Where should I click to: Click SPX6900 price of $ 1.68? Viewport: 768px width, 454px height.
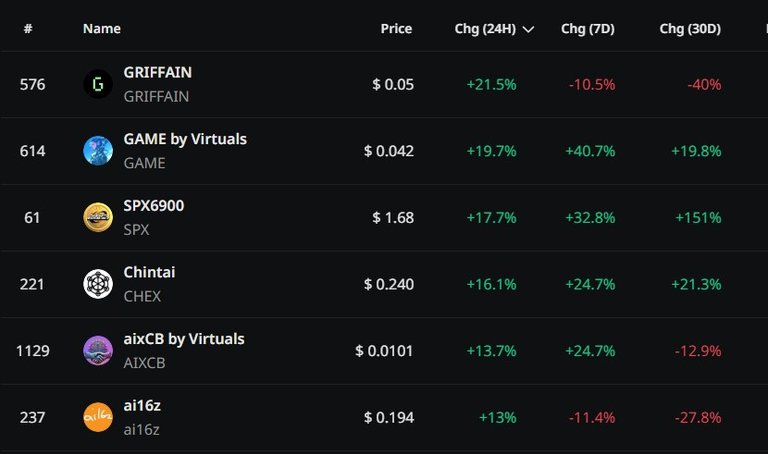pos(393,217)
